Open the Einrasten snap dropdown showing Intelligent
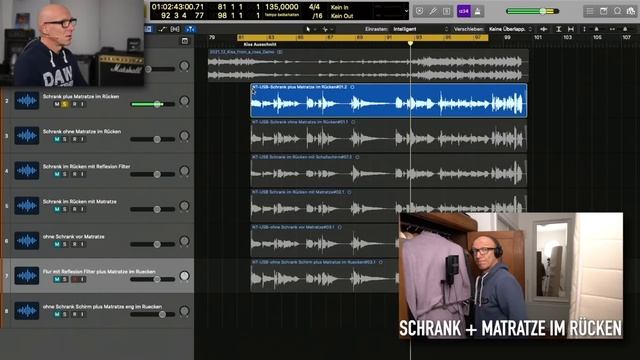The width and height of the screenshot is (640, 360). pos(420,29)
